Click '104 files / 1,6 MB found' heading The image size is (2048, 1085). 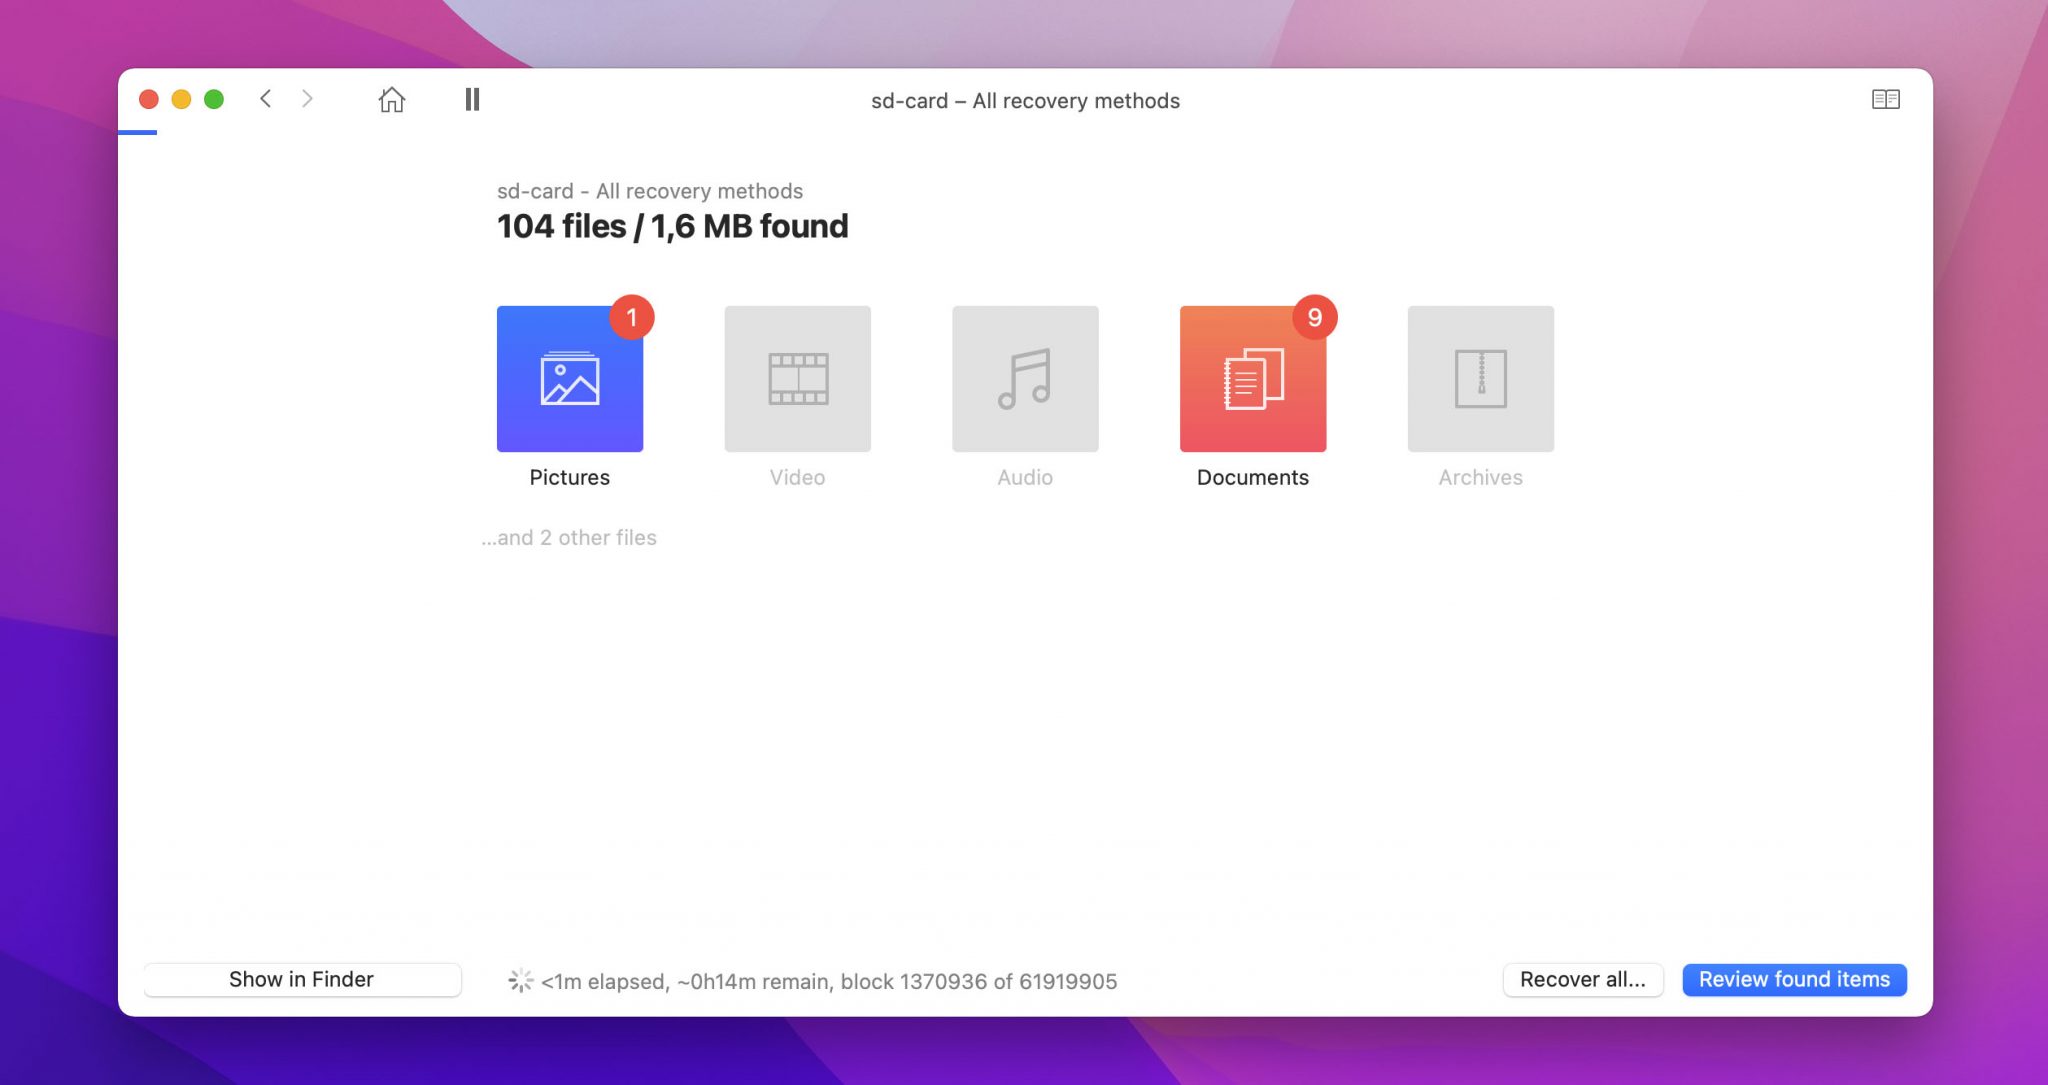click(x=673, y=226)
